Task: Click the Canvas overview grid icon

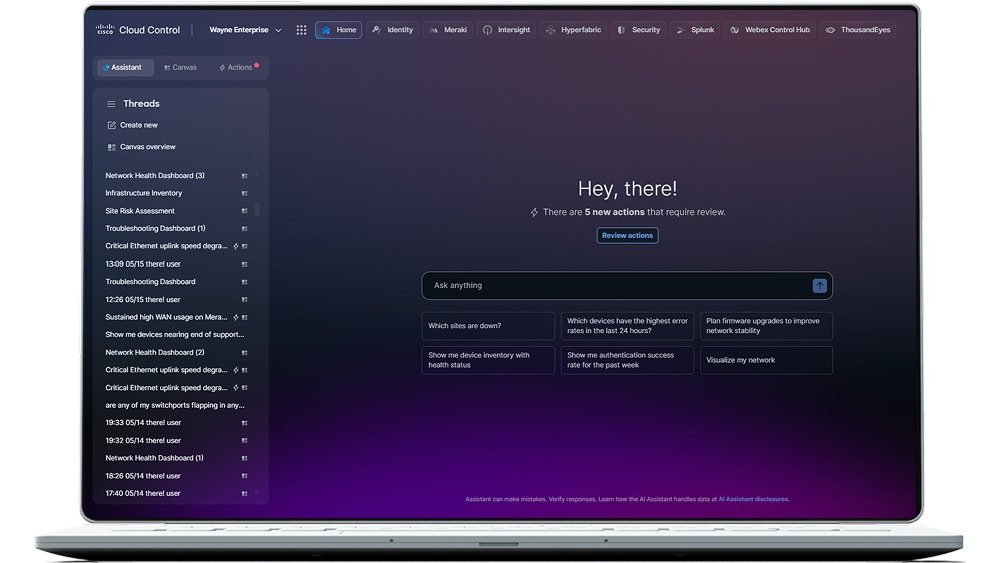Action: click(x=112, y=147)
